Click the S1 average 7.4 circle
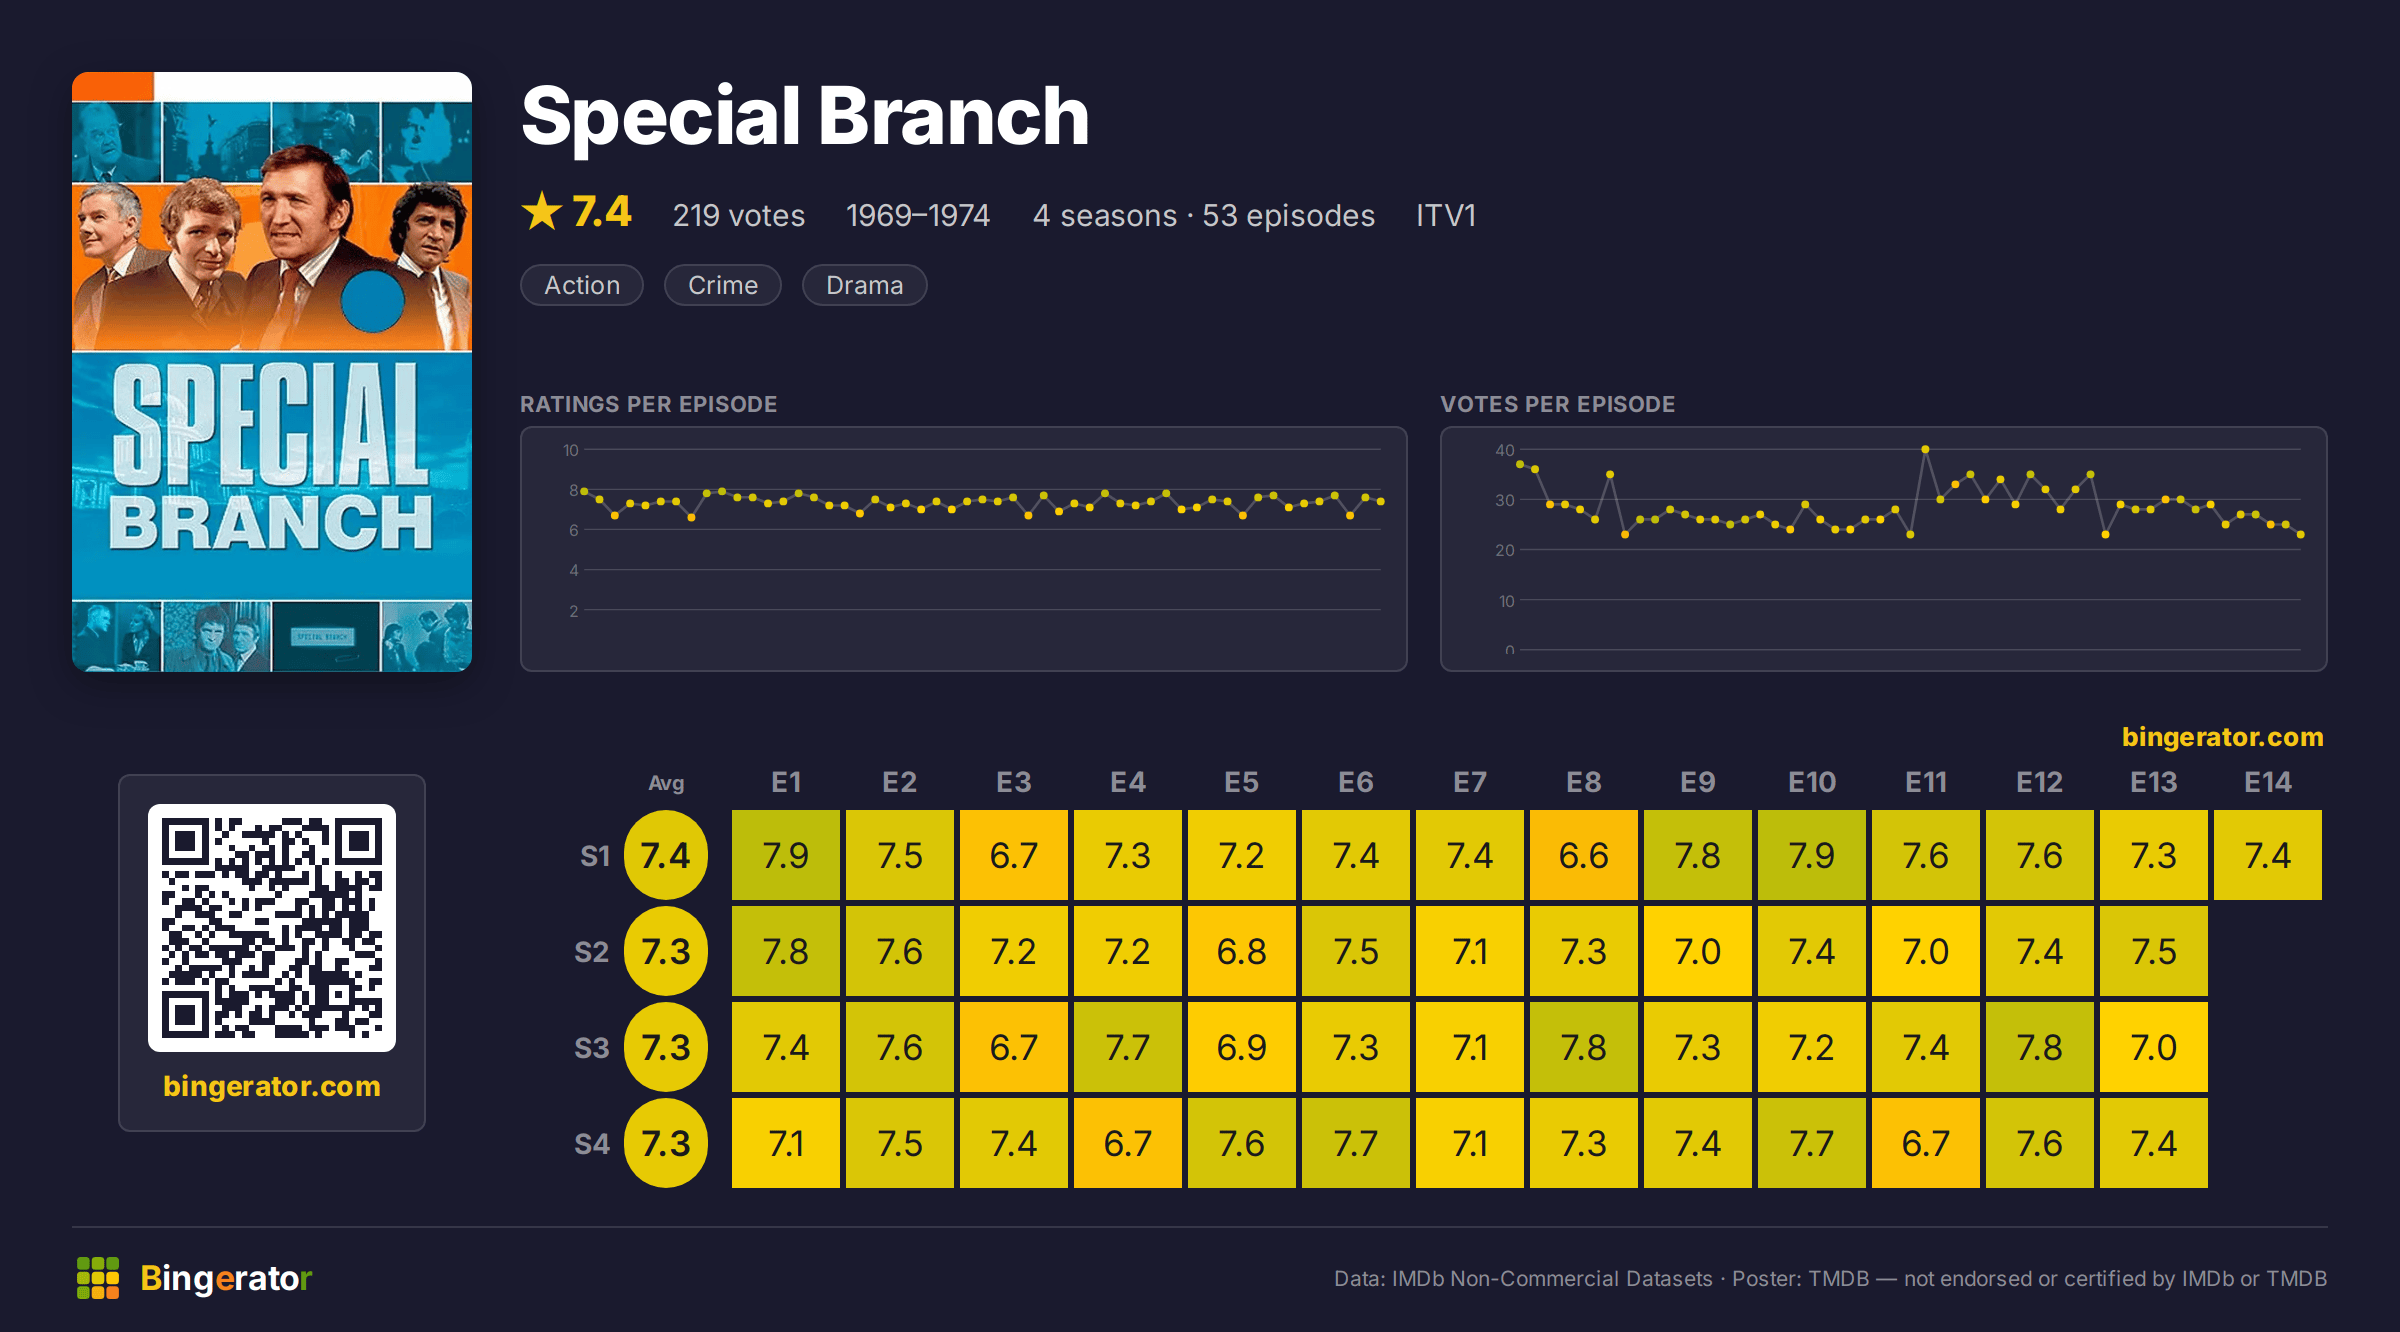This screenshot has height=1332, width=2400. [666, 855]
